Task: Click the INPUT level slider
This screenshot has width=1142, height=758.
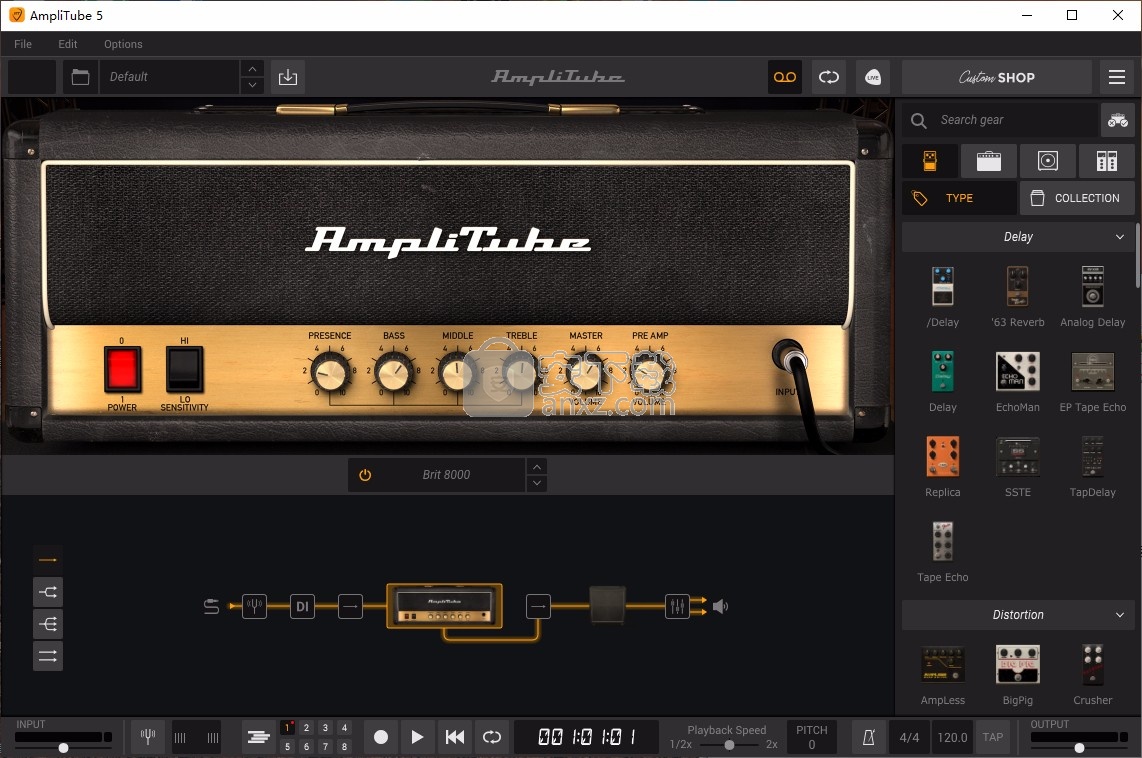Action: point(63,748)
